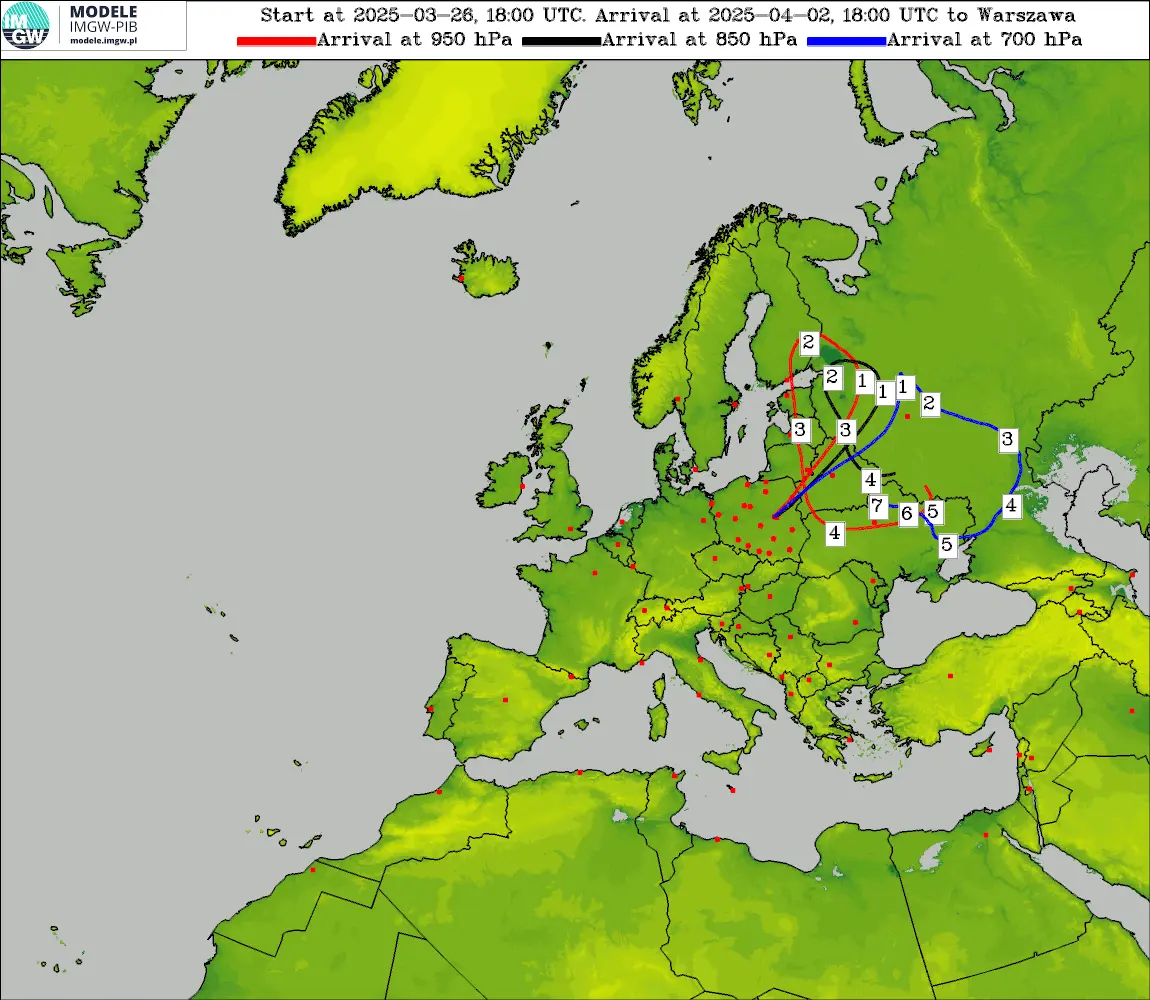Click day marker 3 on black trajectory

(x=846, y=431)
